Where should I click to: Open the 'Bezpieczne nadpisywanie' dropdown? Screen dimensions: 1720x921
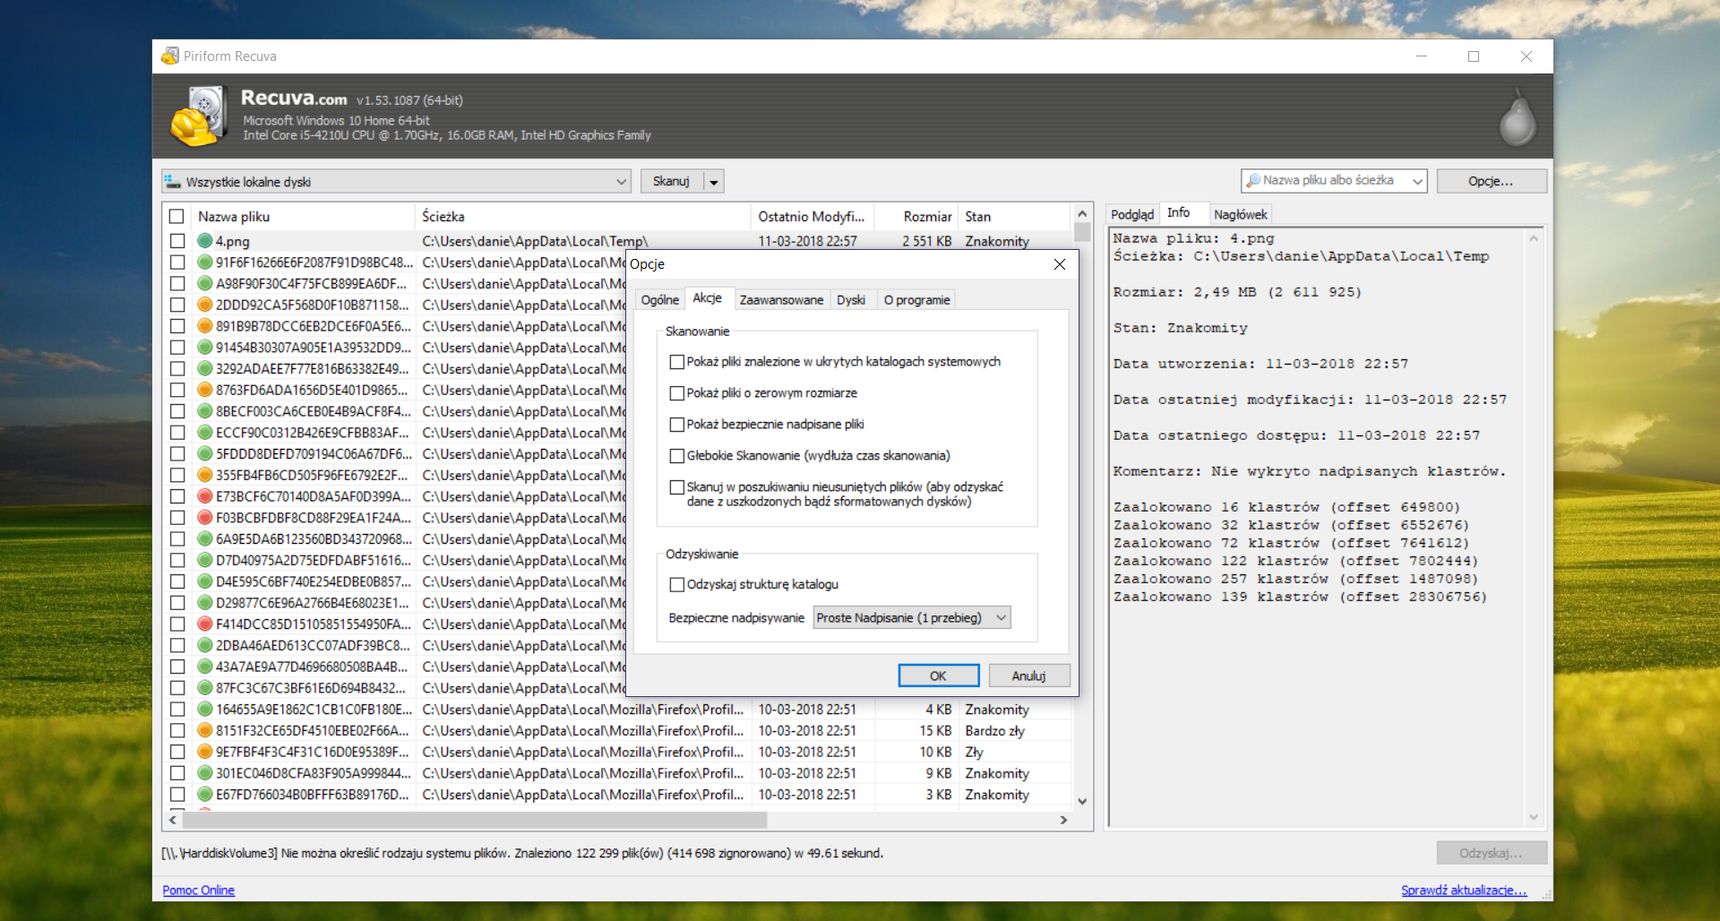pyautogui.click(x=911, y=618)
